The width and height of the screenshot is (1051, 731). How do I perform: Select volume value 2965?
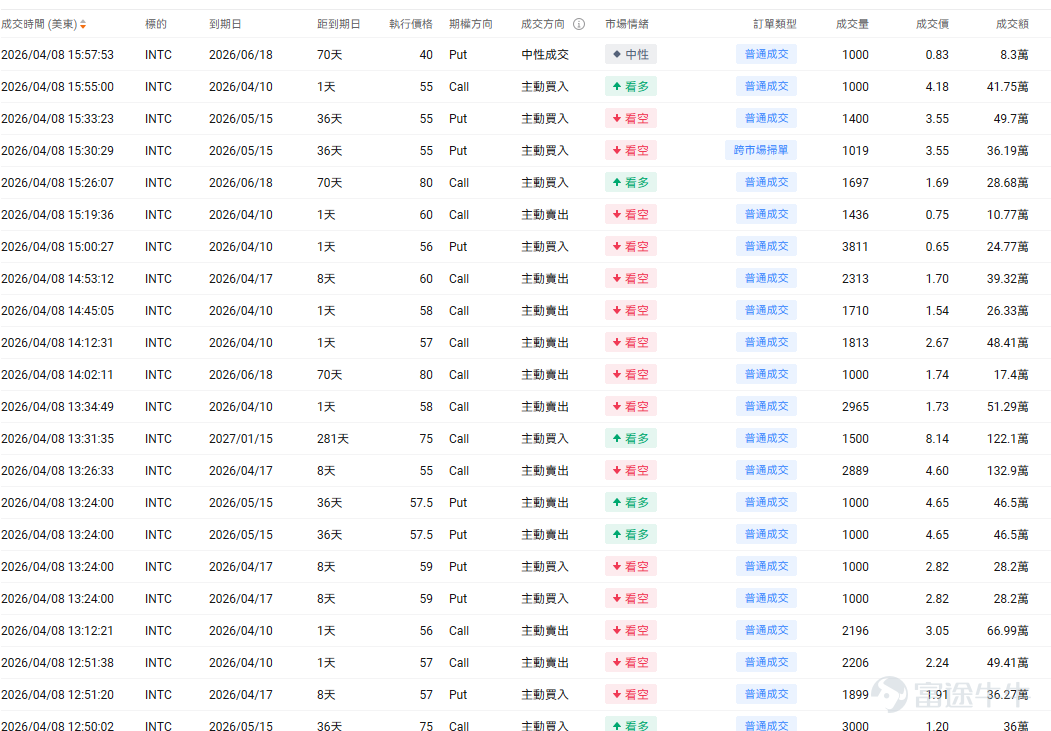855,407
